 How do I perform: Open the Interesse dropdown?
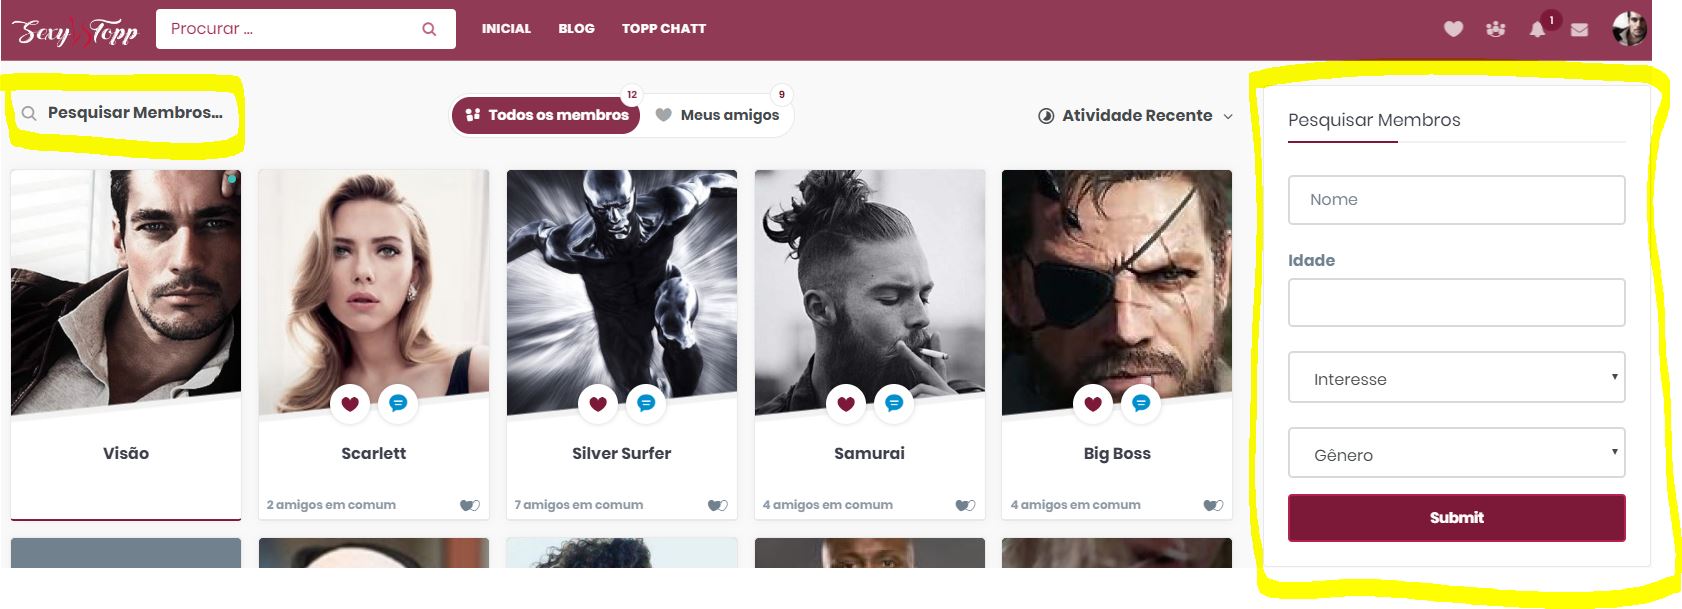click(1456, 377)
